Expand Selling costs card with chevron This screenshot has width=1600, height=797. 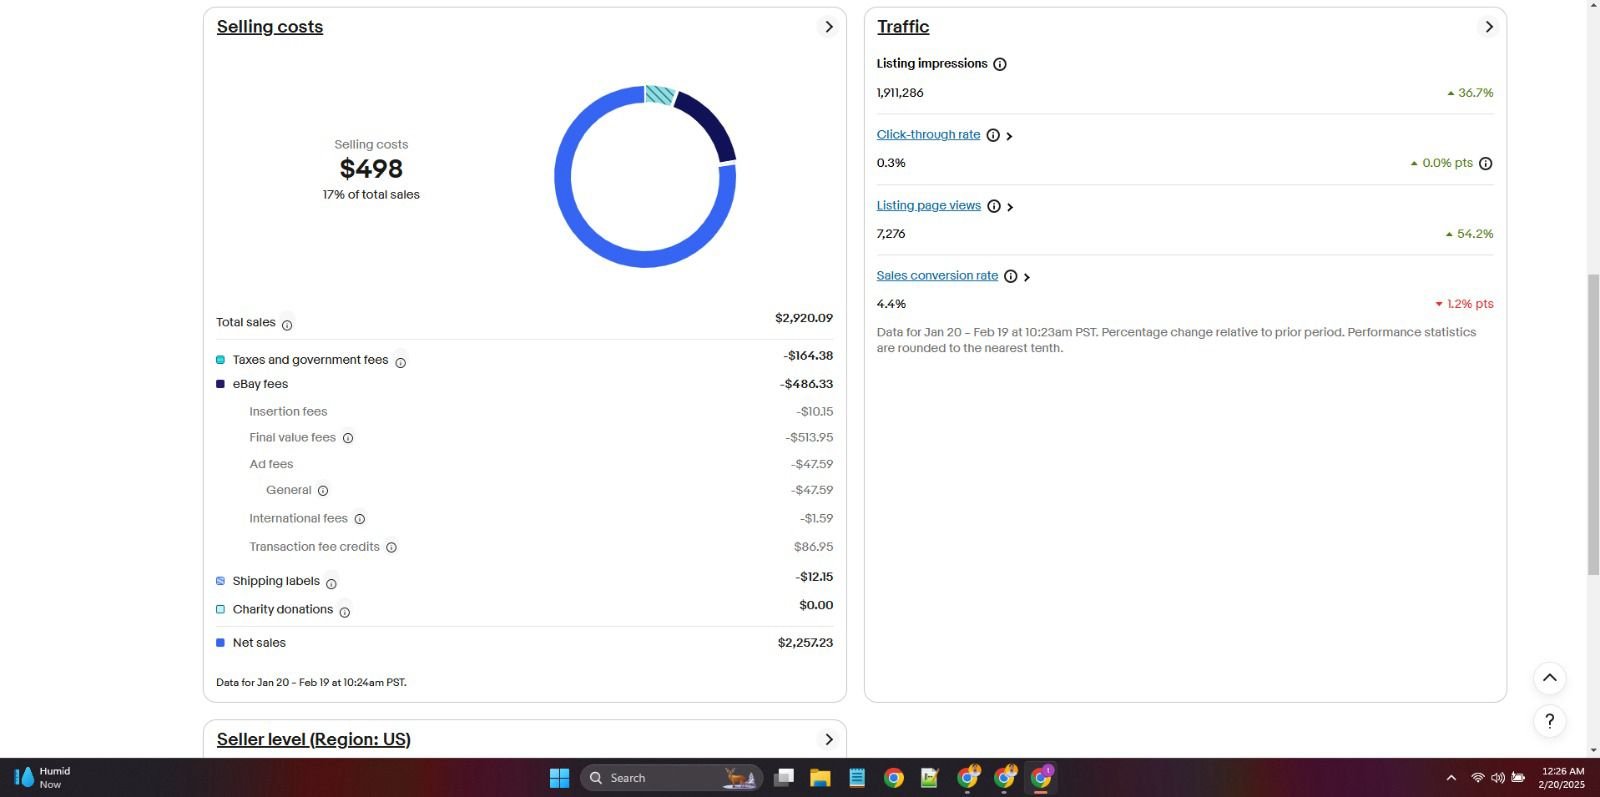(828, 27)
